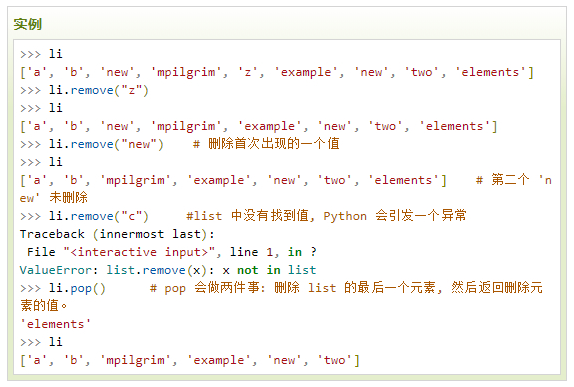Viewport: 574px width, 387px height.
Task: Click the comment 删除首次出现的一个值
Action: coord(266,144)
